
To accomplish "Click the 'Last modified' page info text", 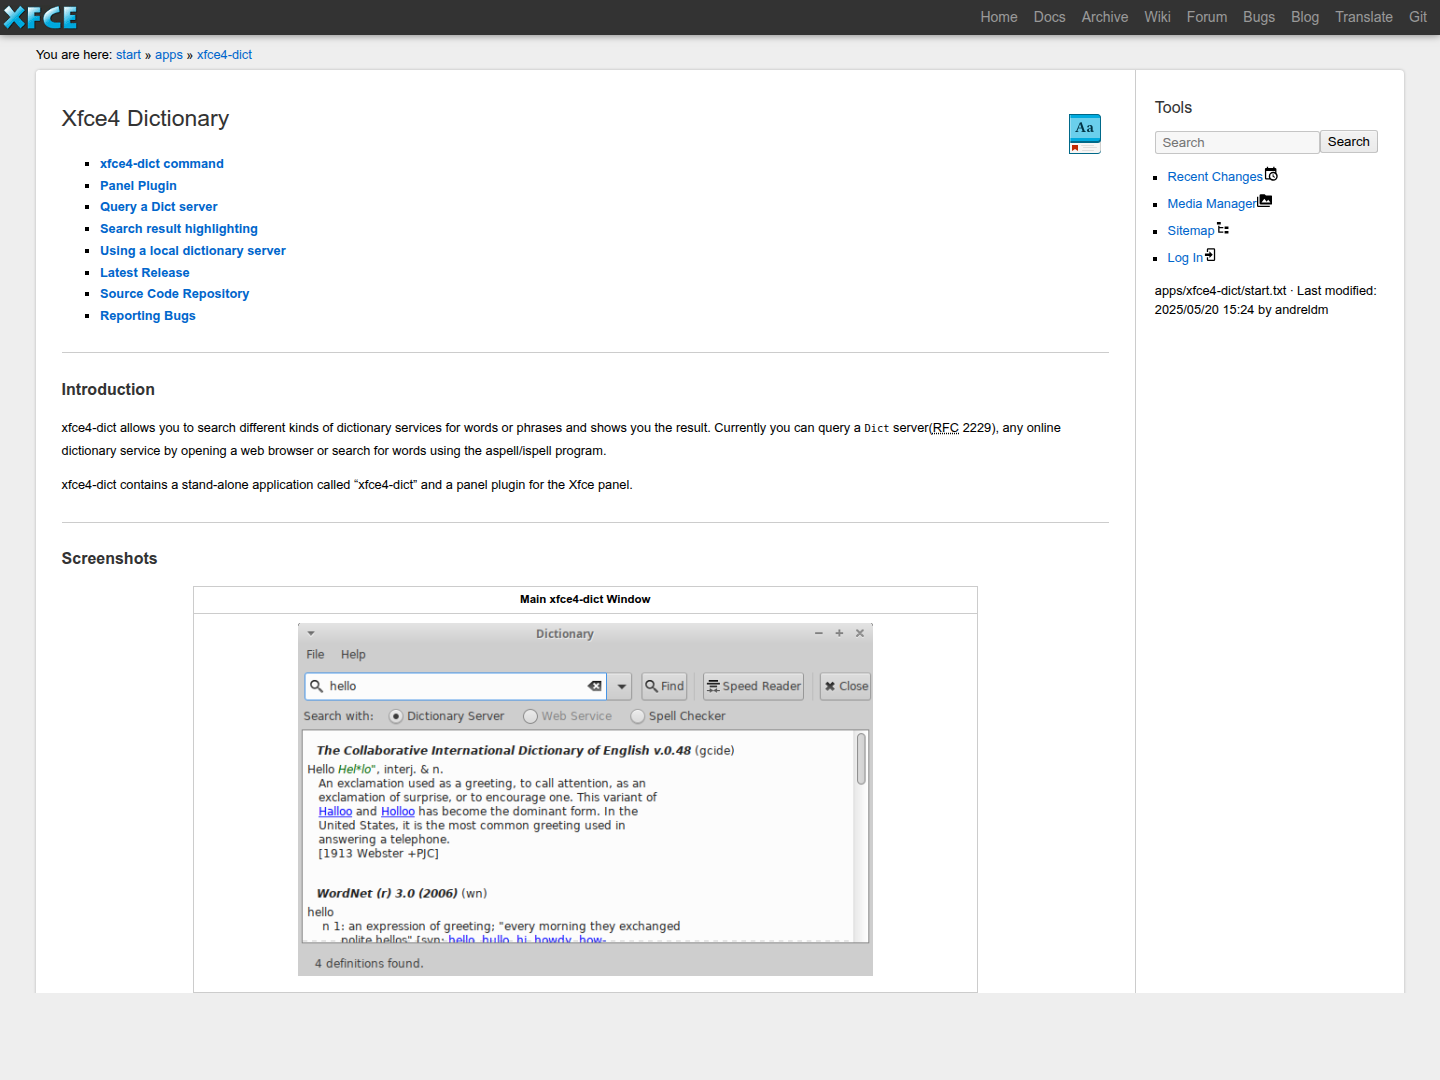I will coord(1265,300).
